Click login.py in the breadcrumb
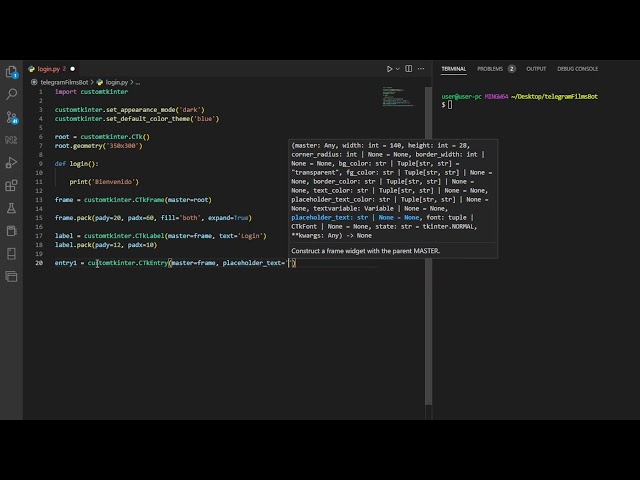The width and height of the screenshot is (640, 480). (x=117, y=82)
